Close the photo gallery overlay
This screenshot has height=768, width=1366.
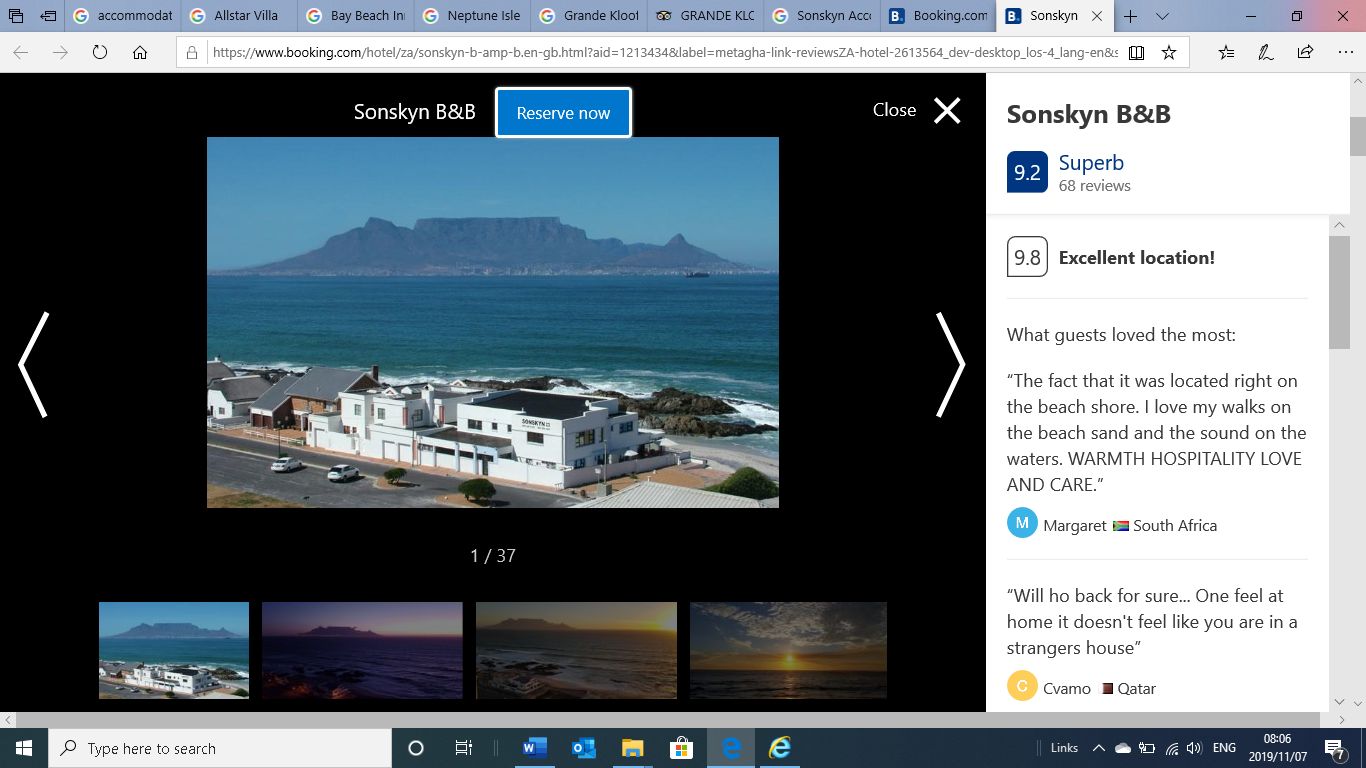coord(946,110)
